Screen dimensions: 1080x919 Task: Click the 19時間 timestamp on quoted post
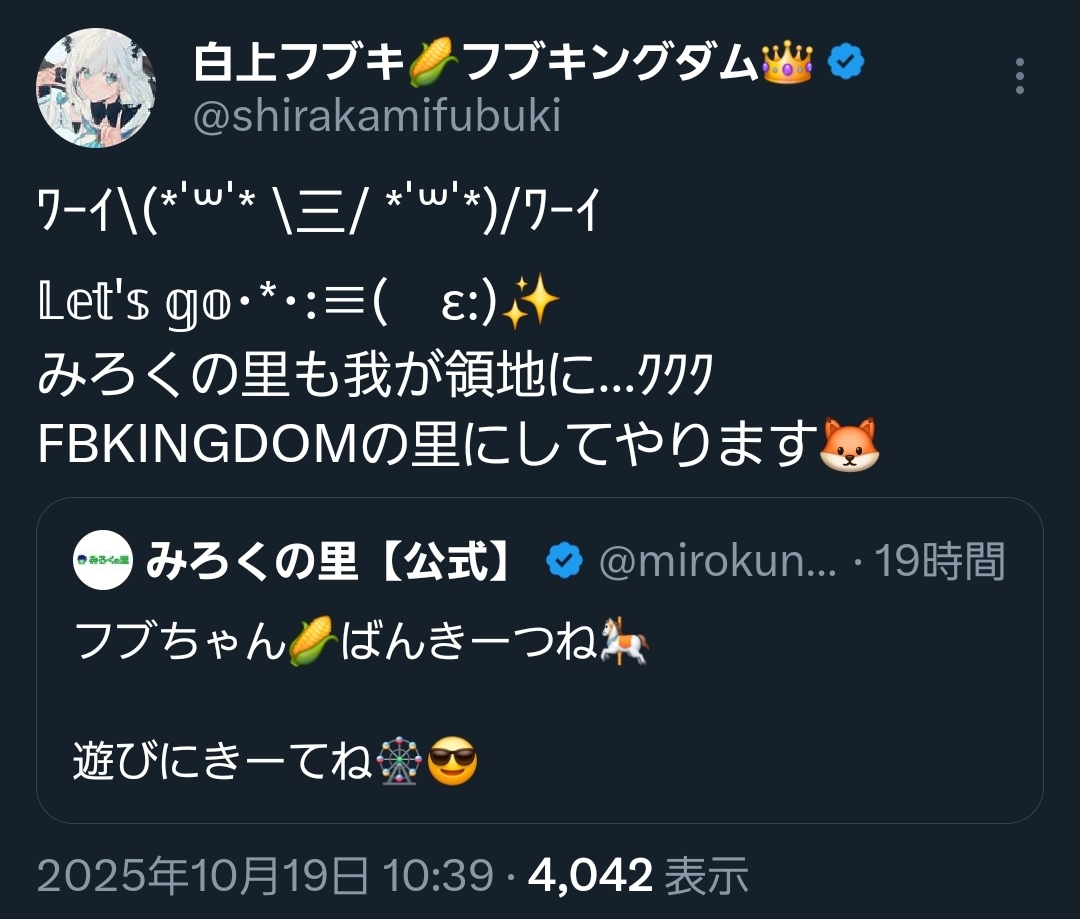tap(939, 561)
